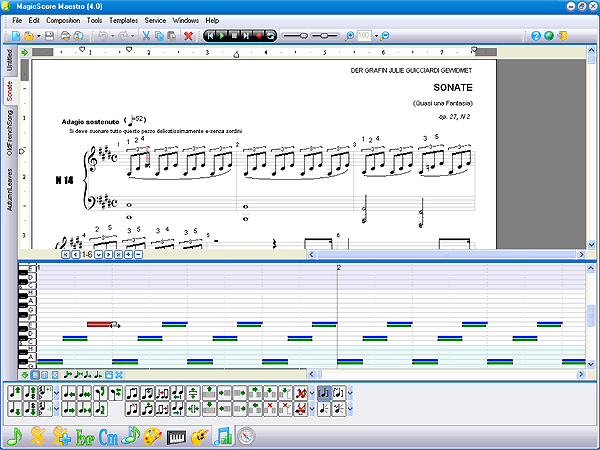This screenshot has width=600, height=450.
Task: Open the Templates menu
Action: point(123,20)
